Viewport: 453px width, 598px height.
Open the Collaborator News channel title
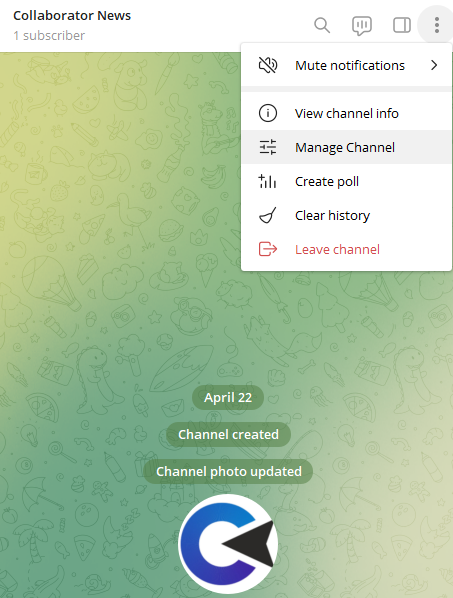click(x=72, y=16)
